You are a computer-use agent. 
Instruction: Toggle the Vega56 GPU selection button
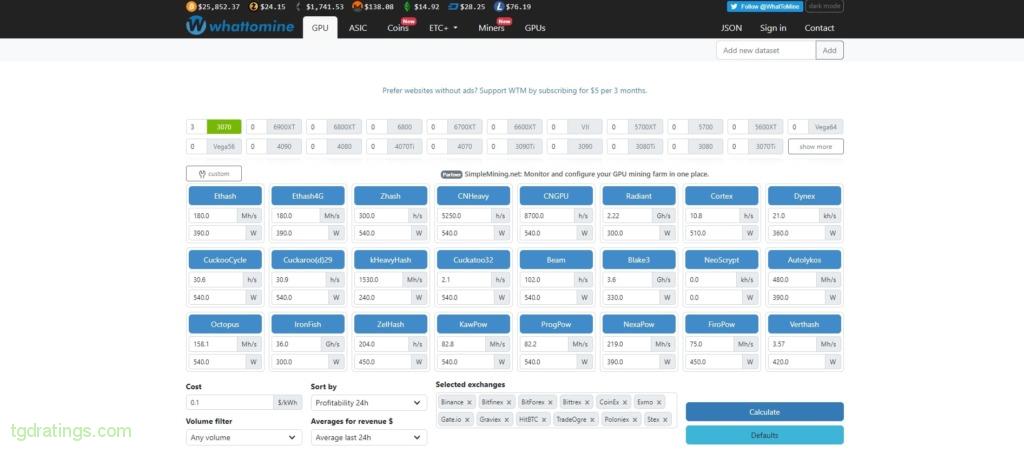coord(224,146)
